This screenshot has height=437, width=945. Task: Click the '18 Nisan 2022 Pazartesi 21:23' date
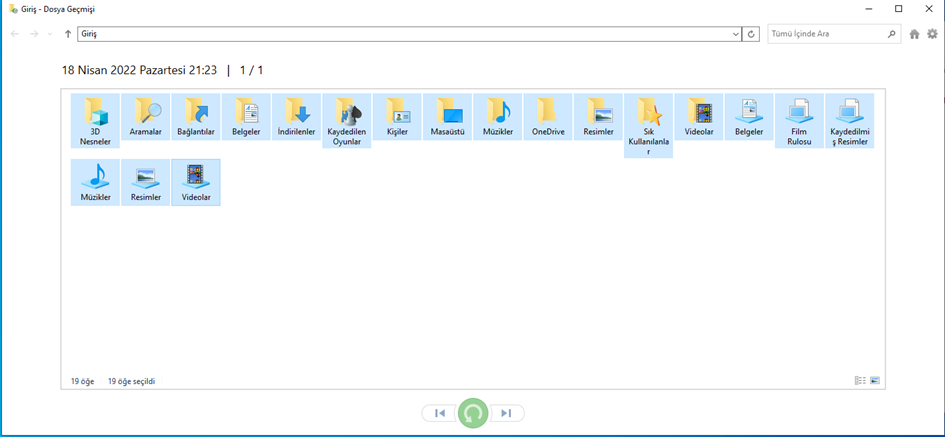[x=139, y=71]
